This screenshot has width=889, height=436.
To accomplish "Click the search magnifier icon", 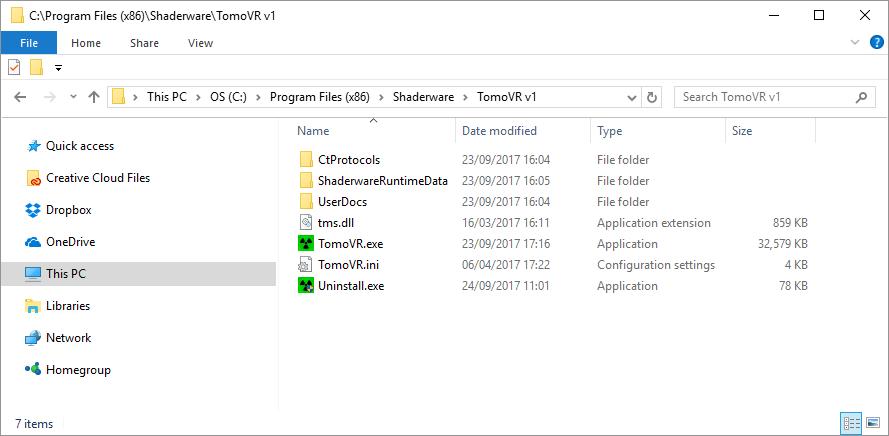I will click(861, 97).
